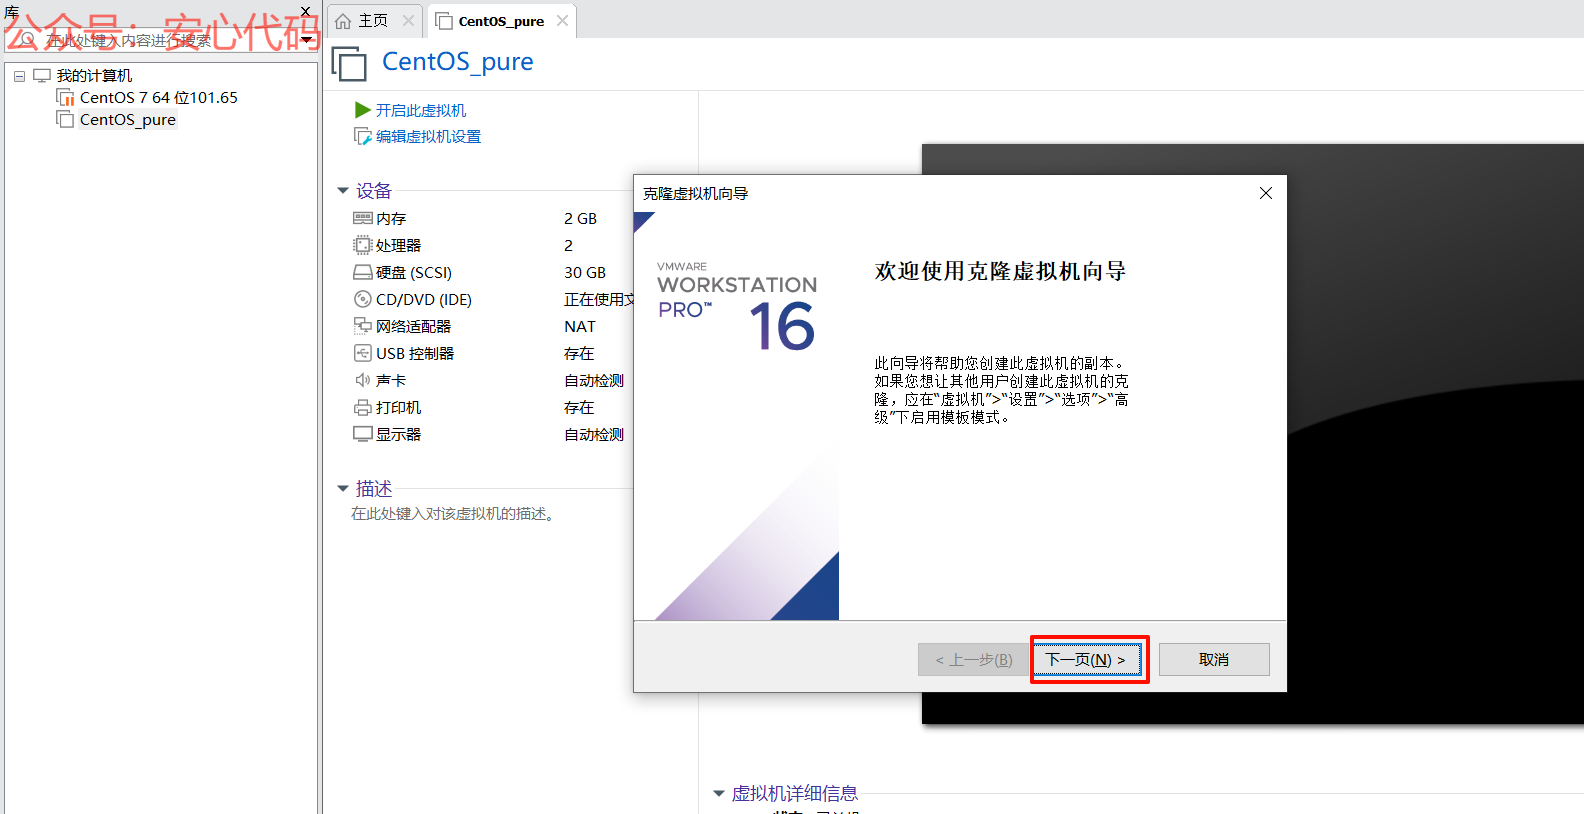
Task: Close the library panel
Action: coord(306,11)
